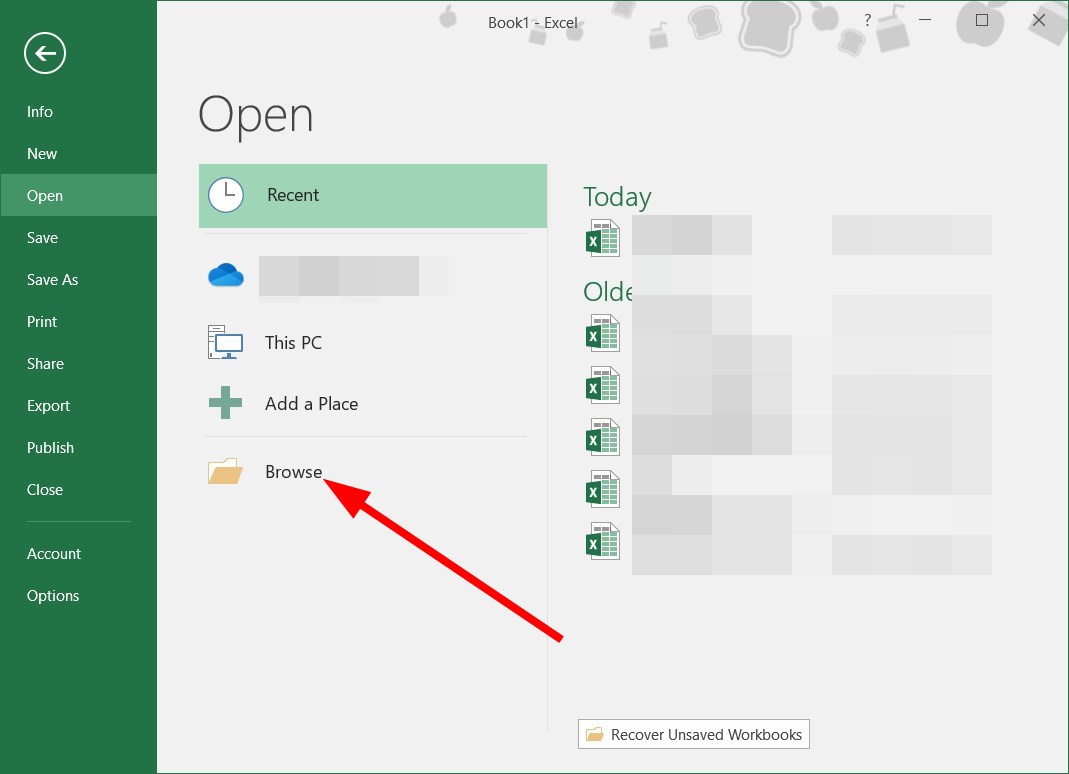Click the Add a Place plus icon
Viewport: 1069px width, 774px height.
tap(226, 403)
